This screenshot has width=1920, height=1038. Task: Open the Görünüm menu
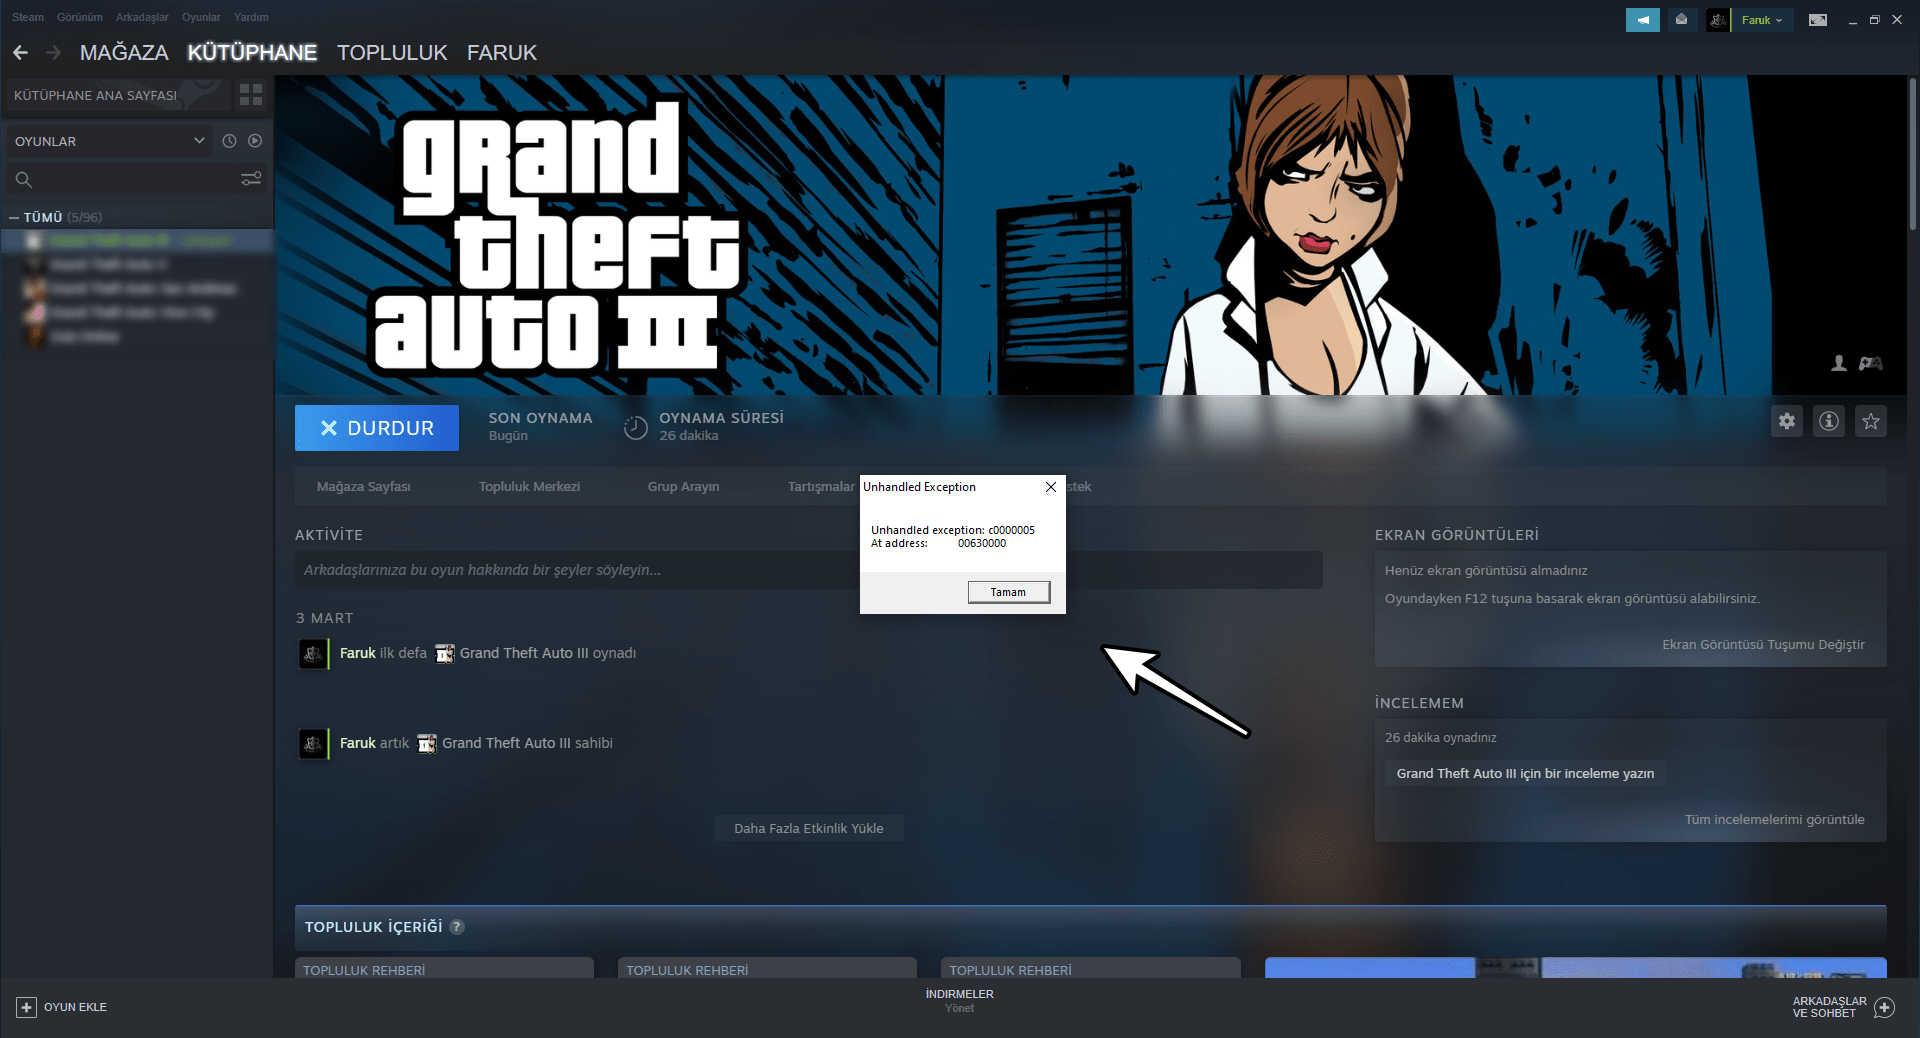[80, 17]
